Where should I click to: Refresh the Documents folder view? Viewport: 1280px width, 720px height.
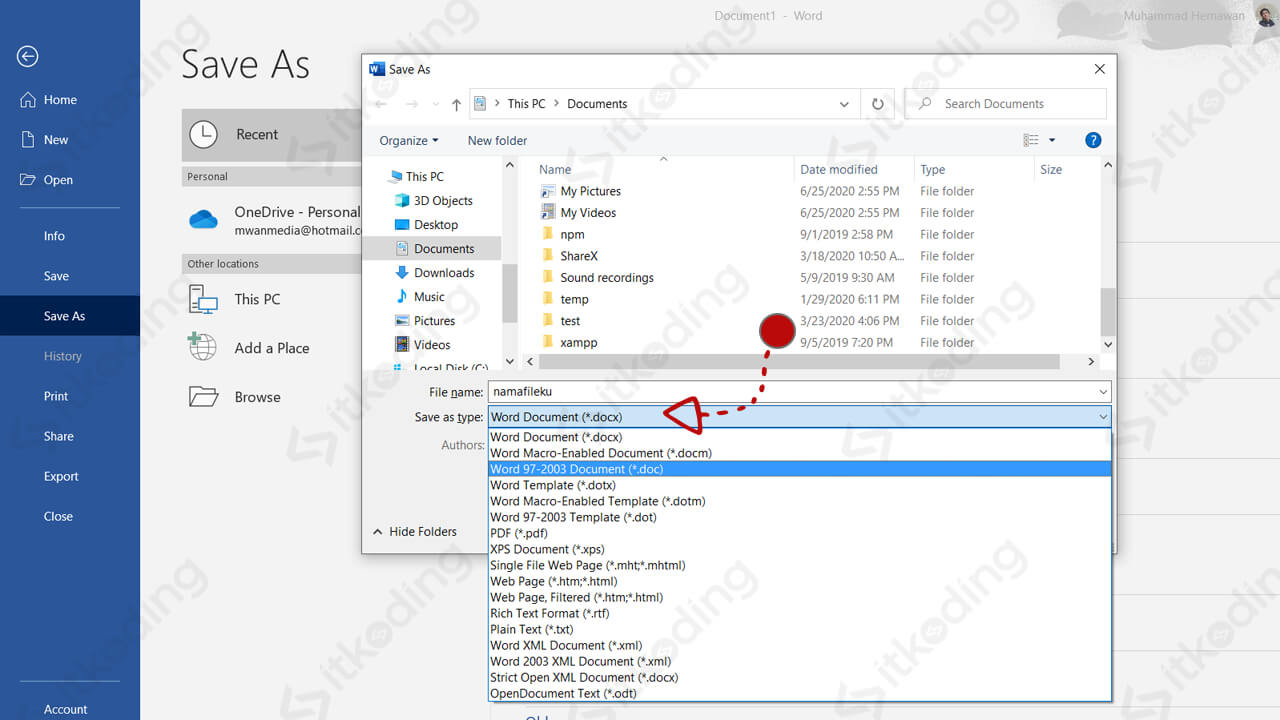(x=877, y=104)
